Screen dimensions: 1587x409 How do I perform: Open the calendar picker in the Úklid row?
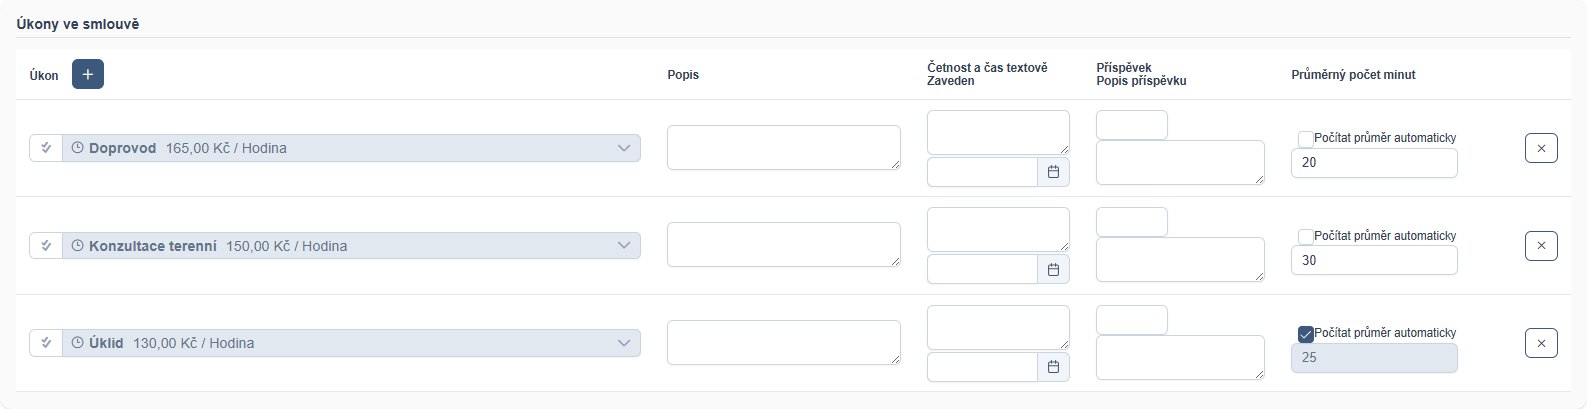point(1053,367)
